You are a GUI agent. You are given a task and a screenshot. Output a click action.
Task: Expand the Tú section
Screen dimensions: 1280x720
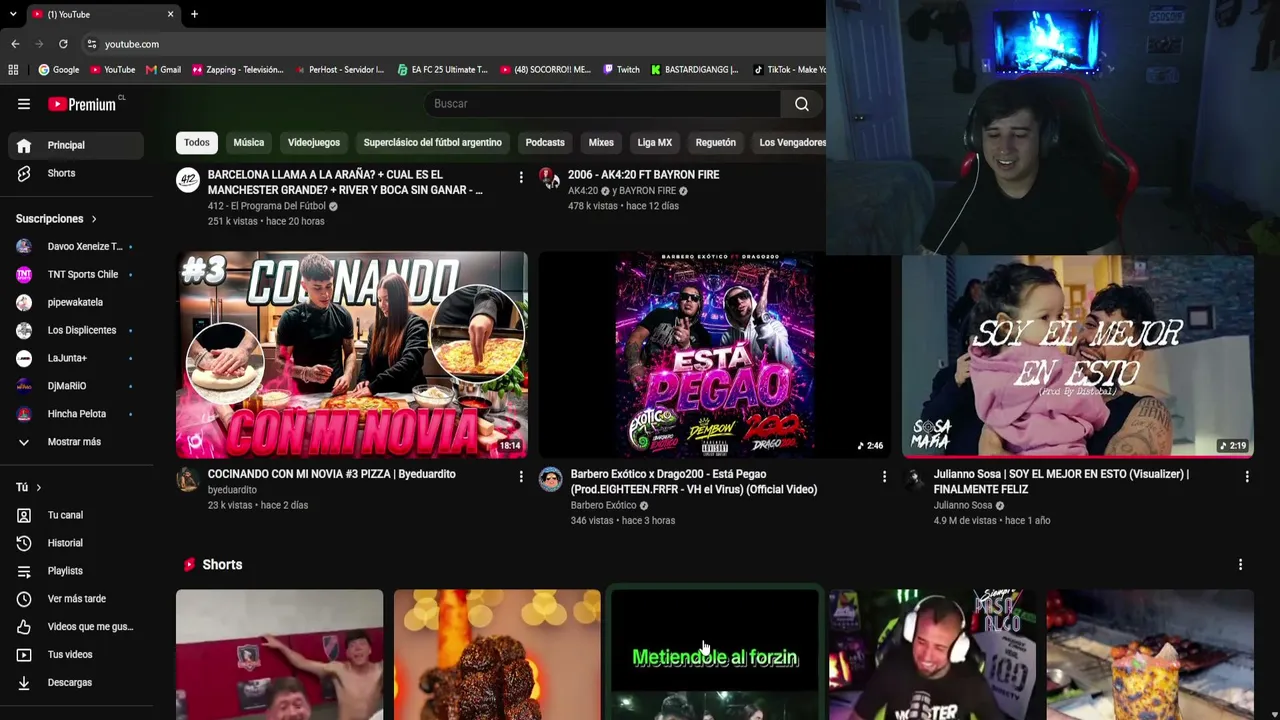coord(29,487)
